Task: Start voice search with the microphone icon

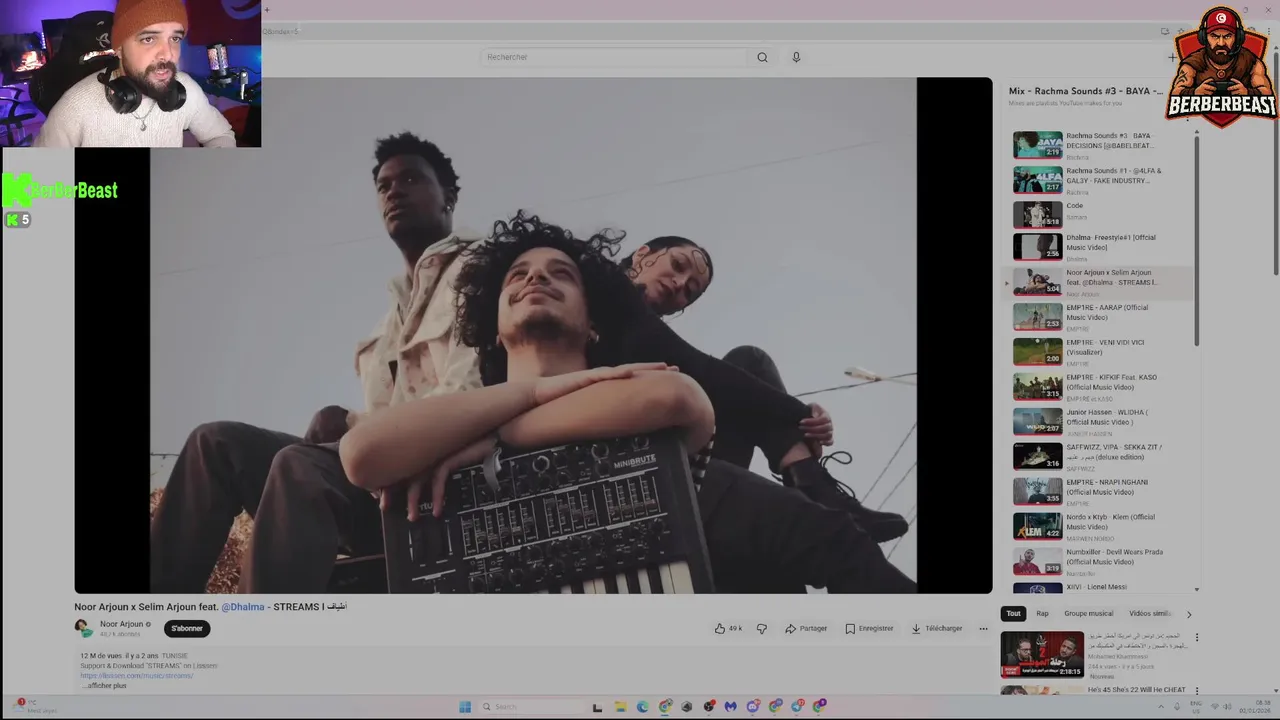Action: 796,57
